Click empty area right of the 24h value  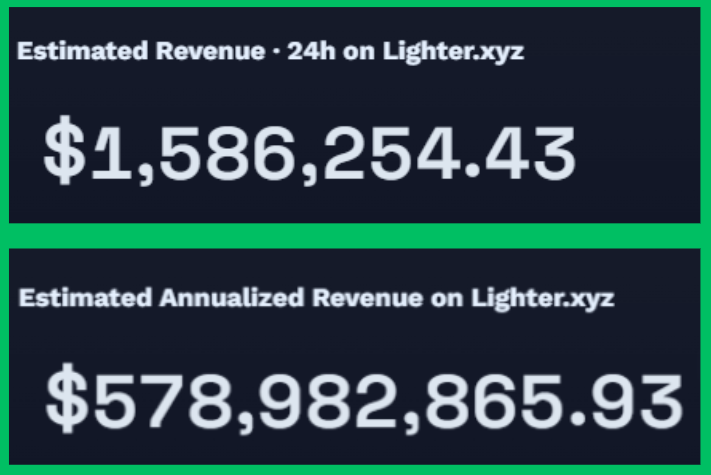click(640, 157)
